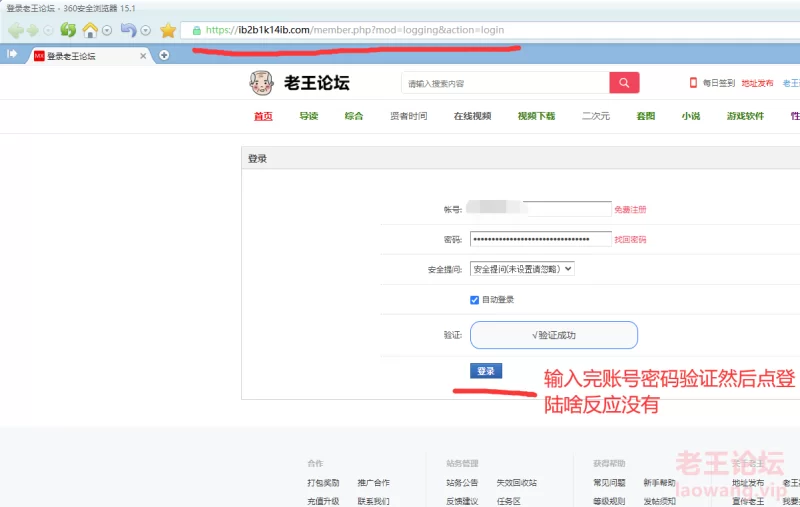This screenshot has width=800, height=507.
Task: Expand the 安全提问 dropdown
Action: [x=522, y=269]
